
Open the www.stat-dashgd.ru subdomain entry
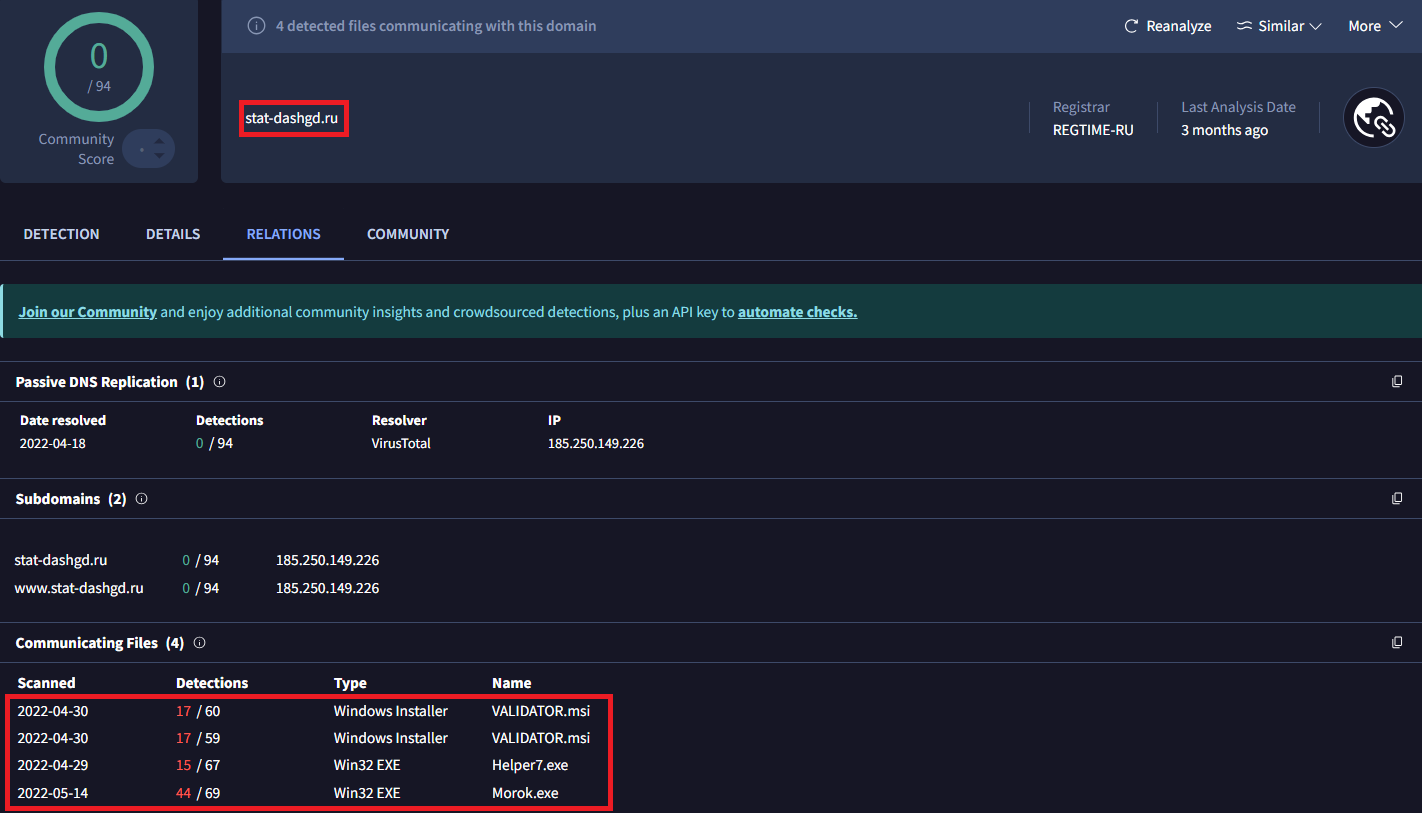[79, 588]
